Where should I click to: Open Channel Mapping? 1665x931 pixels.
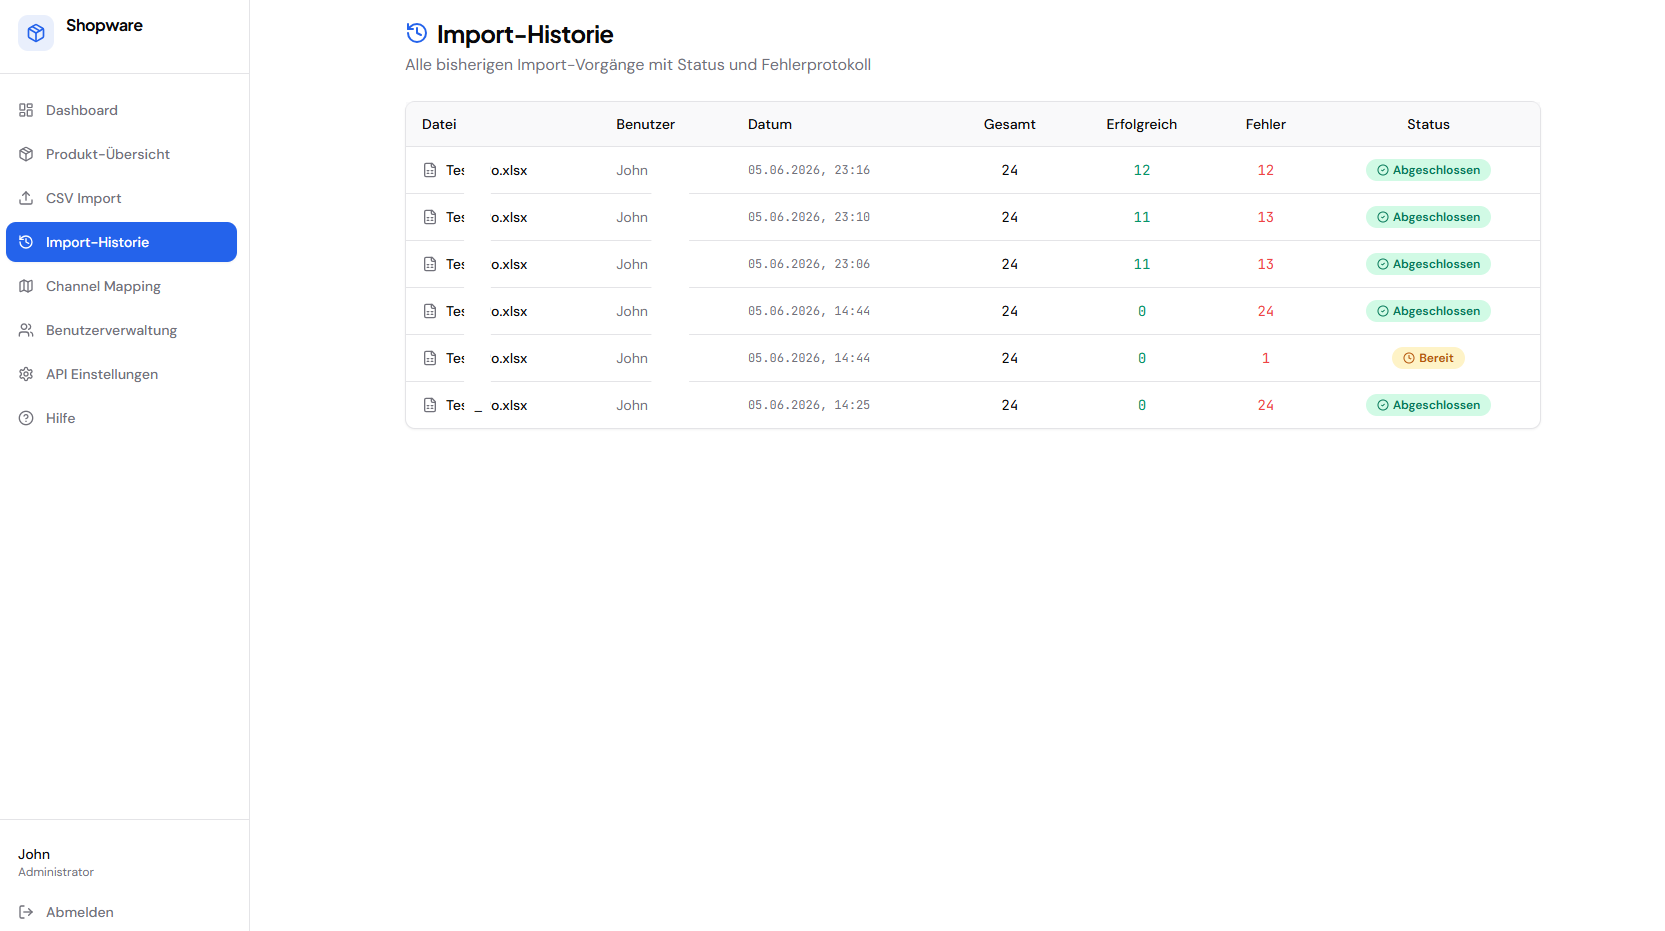121,286
